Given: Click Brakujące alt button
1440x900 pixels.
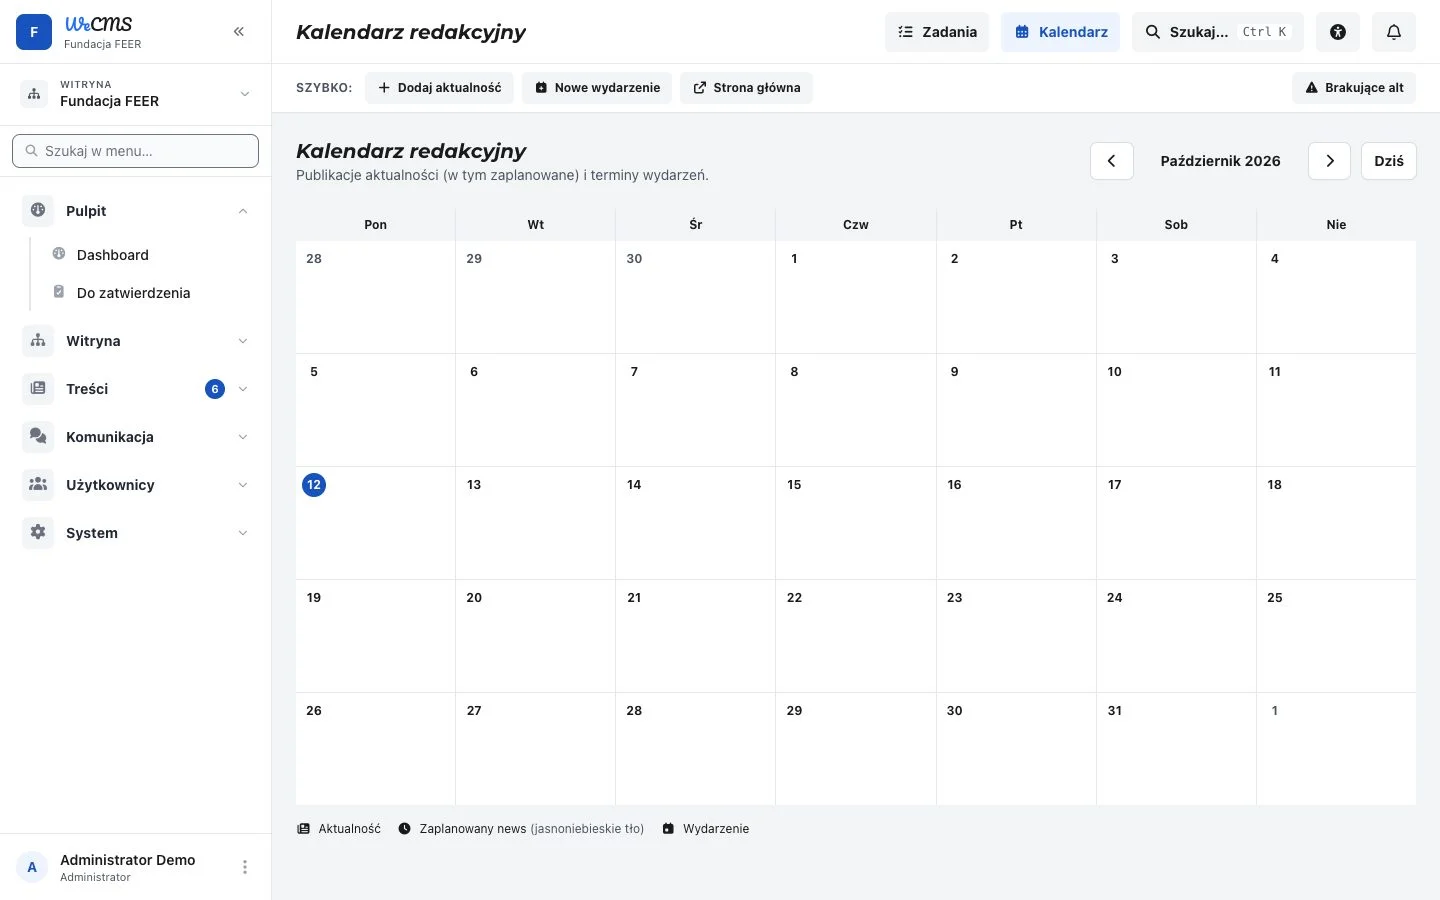Looking at the screenshot, I should (x=1354, y=88).
